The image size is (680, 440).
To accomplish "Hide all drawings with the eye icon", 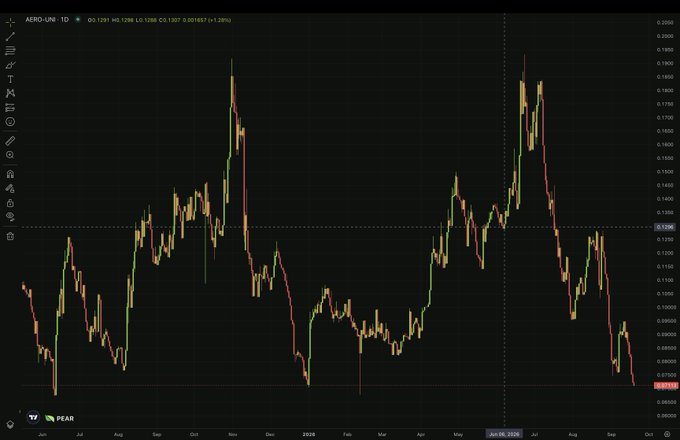I will tap(10, 217).
